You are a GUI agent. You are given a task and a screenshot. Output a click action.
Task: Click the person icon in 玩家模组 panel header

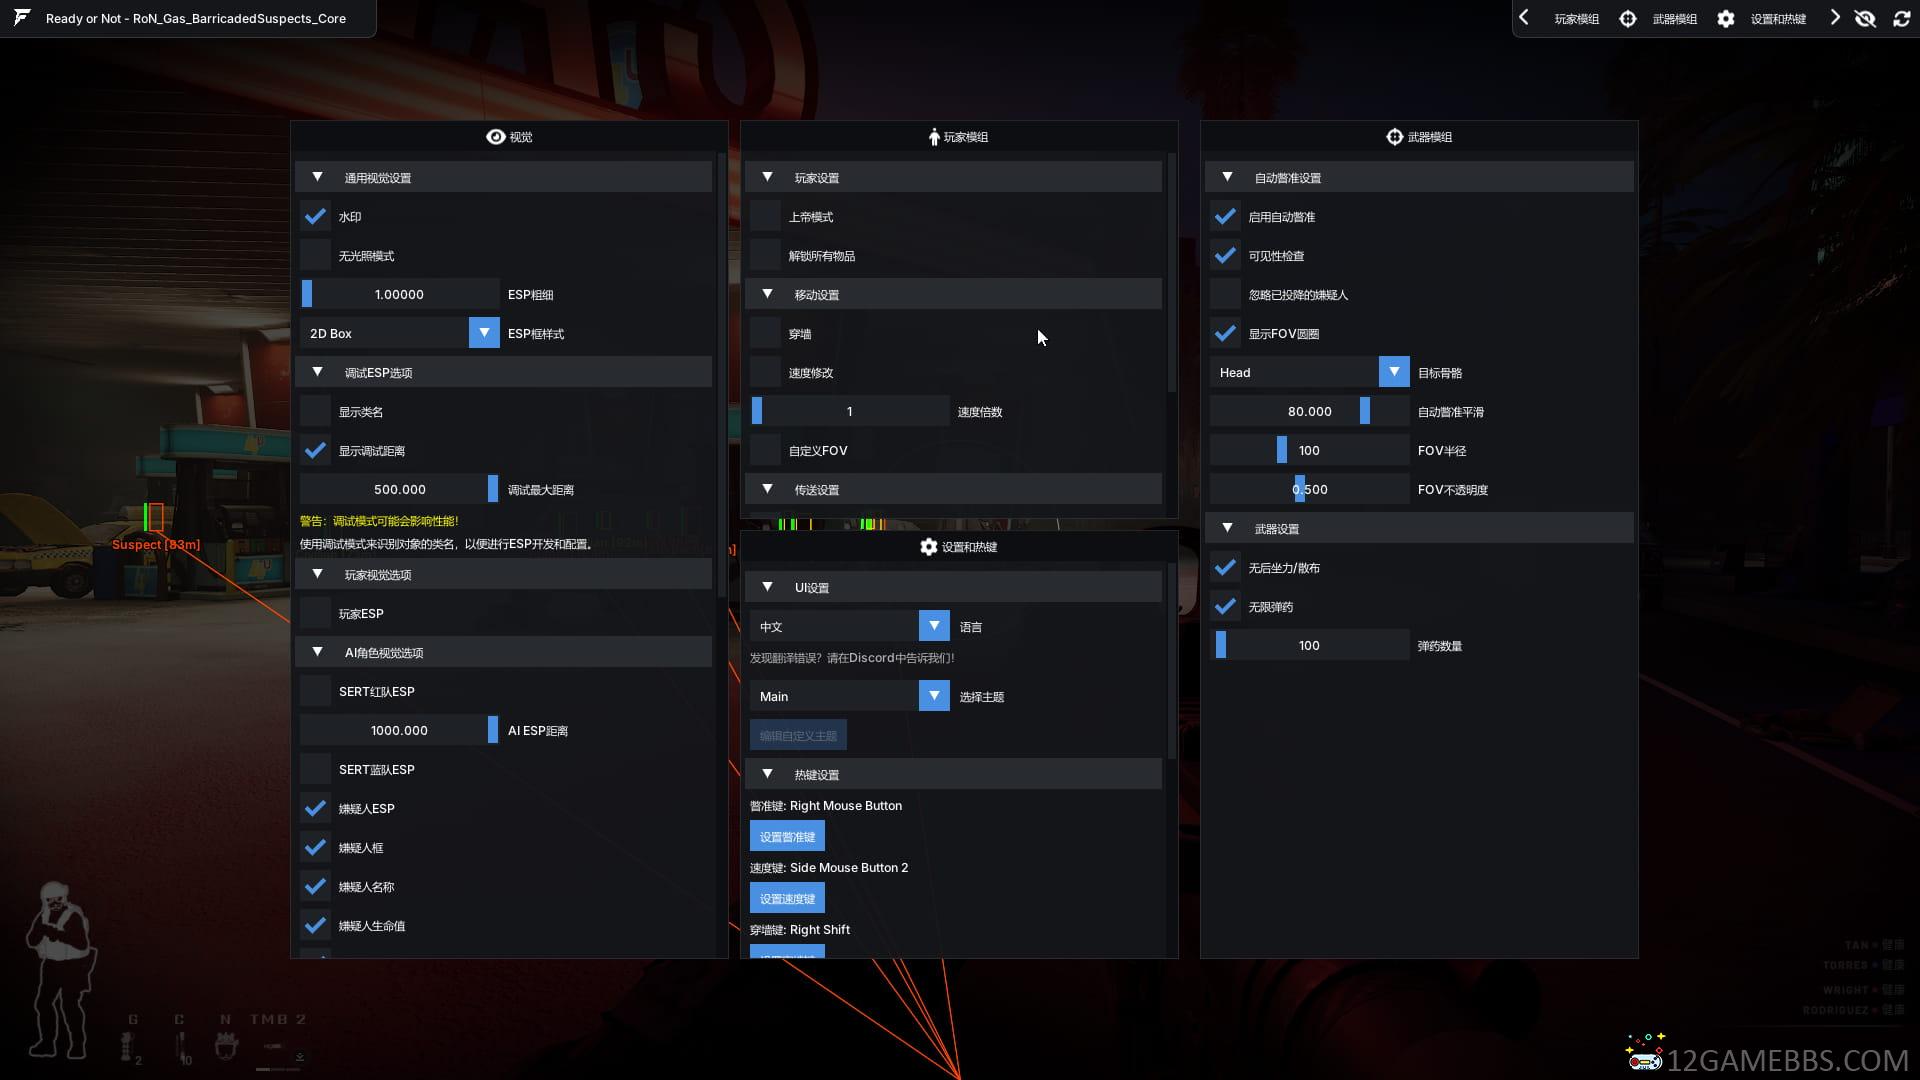pos(934,136)
